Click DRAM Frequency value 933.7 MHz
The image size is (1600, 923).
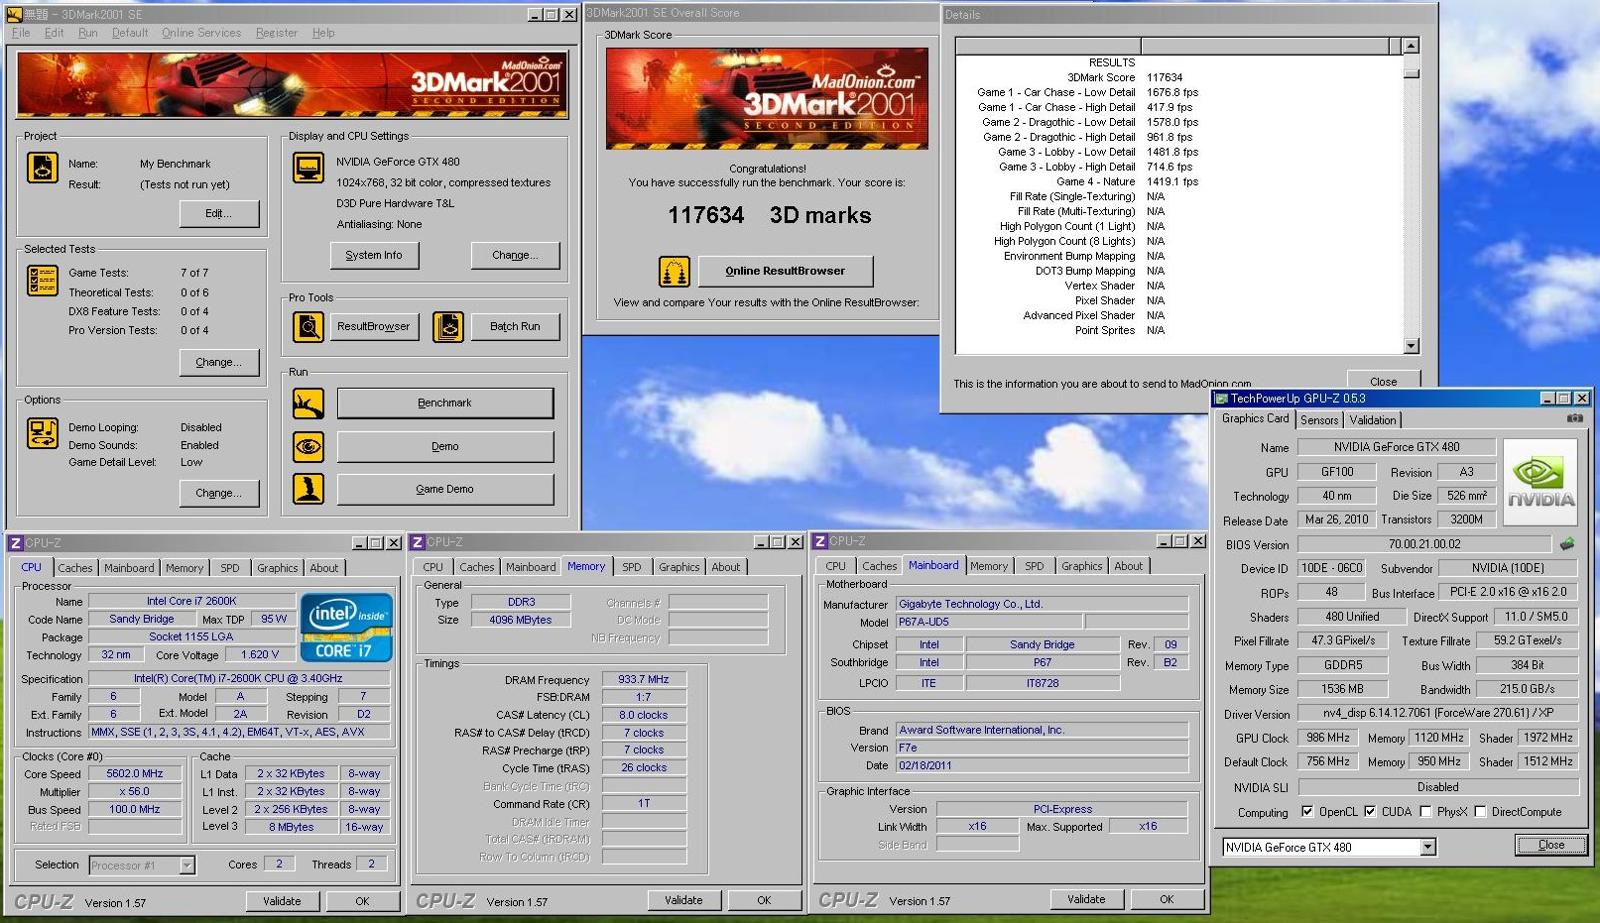pos(644,679)
